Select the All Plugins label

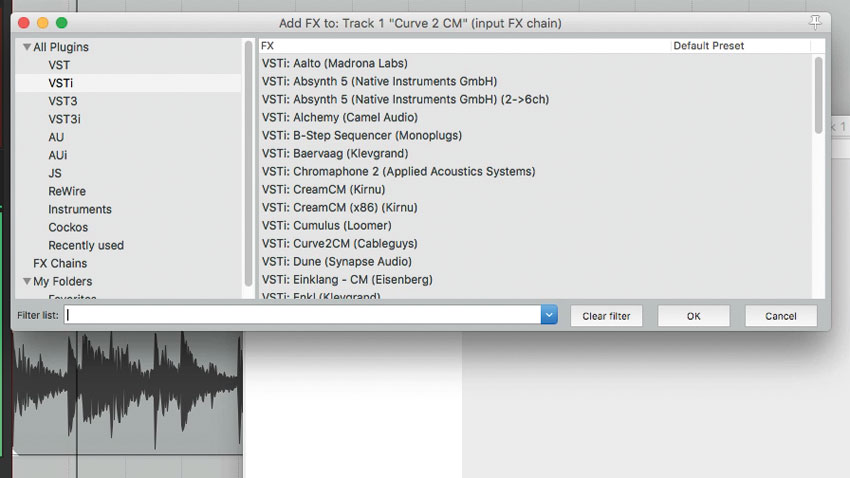[61, 47]
